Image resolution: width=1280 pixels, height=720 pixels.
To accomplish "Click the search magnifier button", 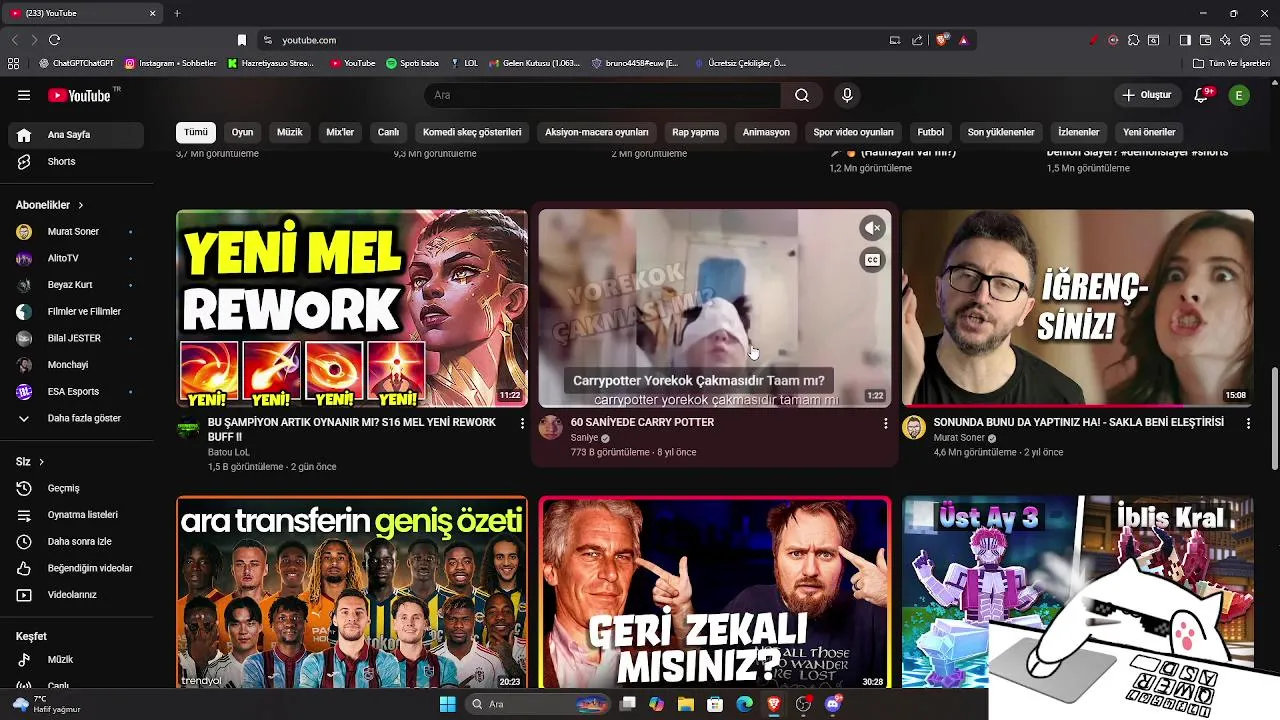I will [802, 95].
